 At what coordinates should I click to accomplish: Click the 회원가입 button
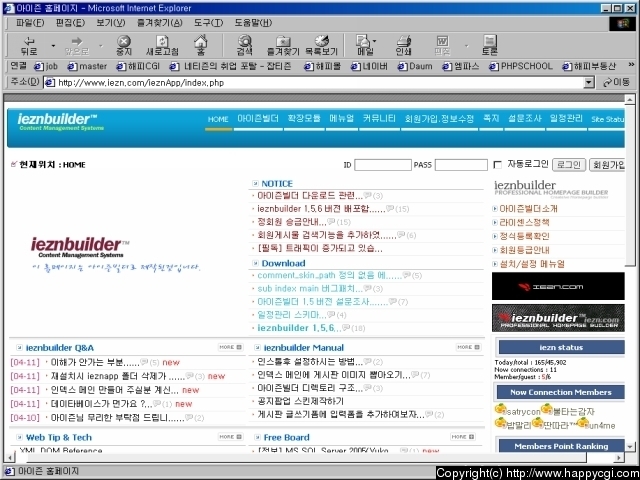click(x=607, y=164)
